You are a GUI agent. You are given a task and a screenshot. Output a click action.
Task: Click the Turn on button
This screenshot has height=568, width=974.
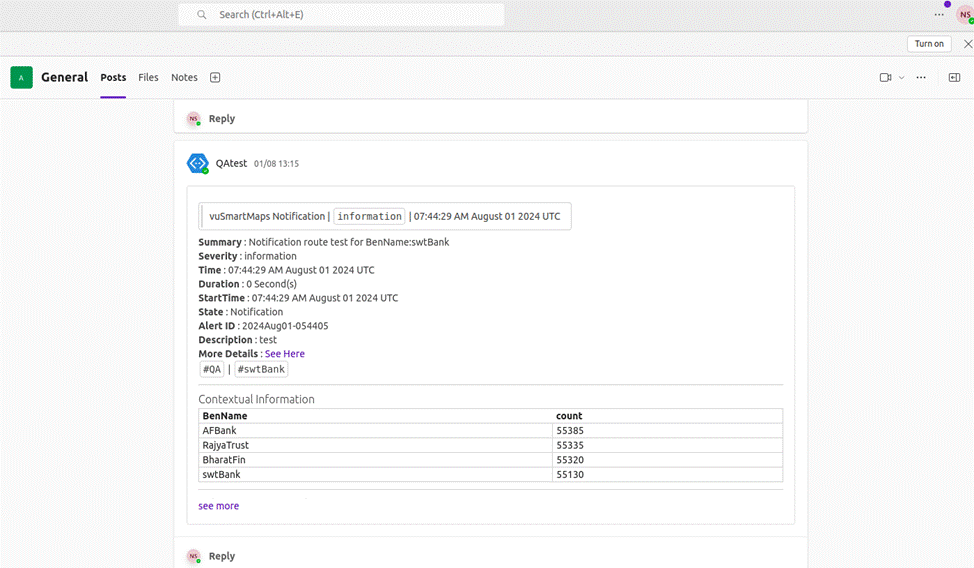(x=929, y=44)
